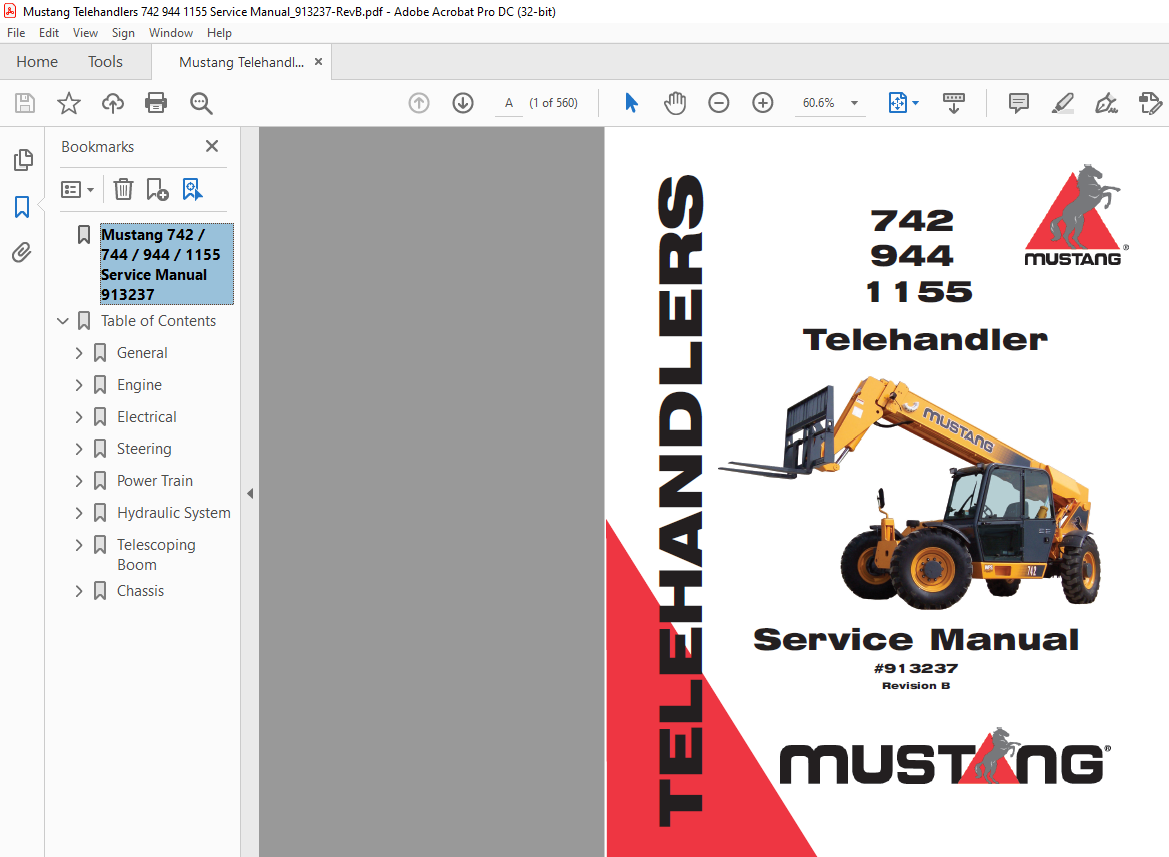The height and width of the screenshot is (857, 1169).
Task: Open the View menu
Action: (x=85, y=33)
